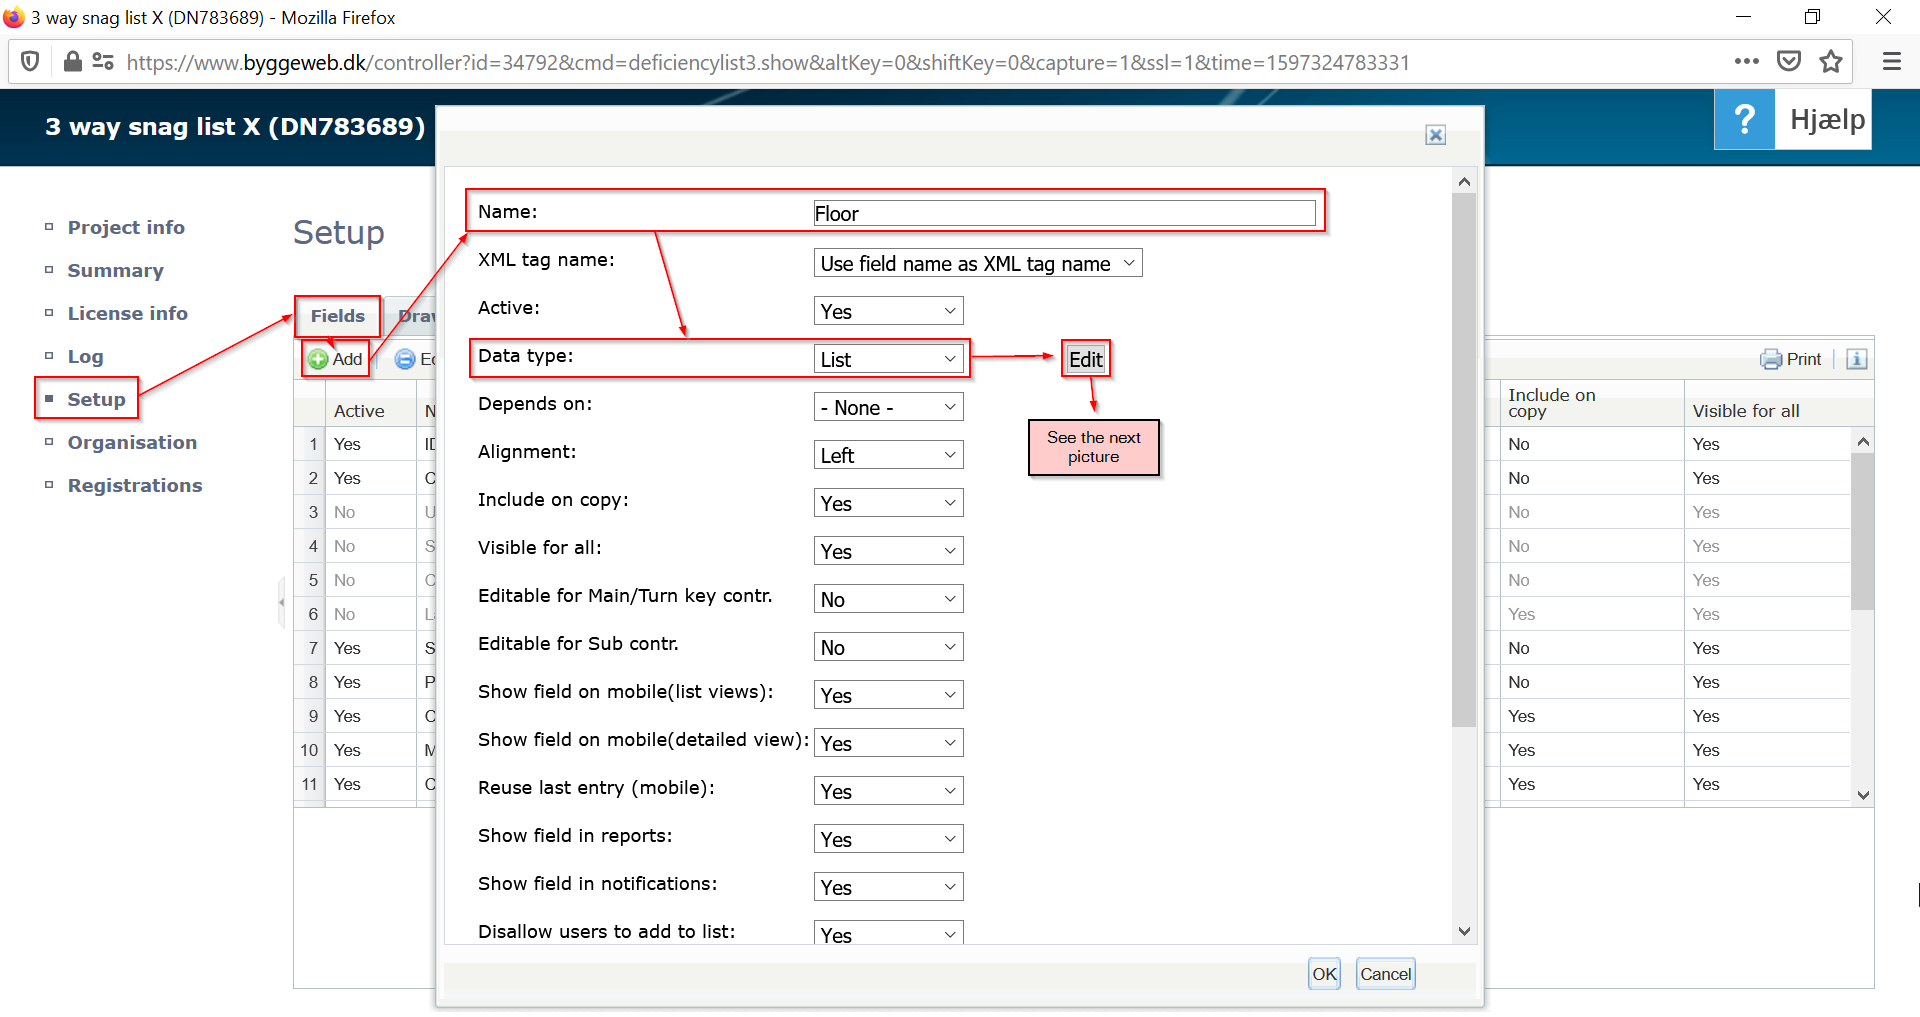The width and height of the screenshot is (1920, 1017).
Task: Click the grid scrollbar down arrow
Action: (1863, 795)
